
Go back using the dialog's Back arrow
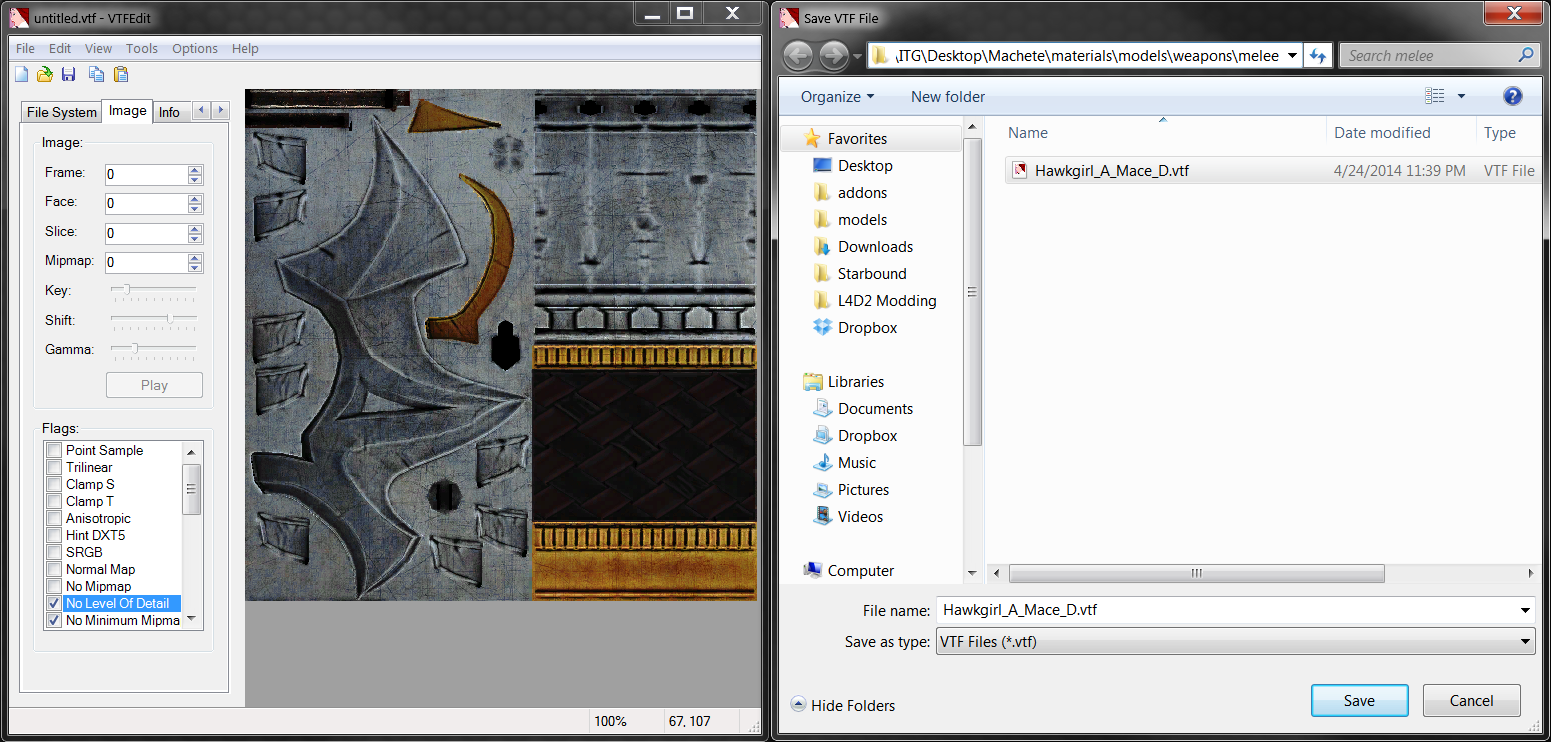(798, 56)
